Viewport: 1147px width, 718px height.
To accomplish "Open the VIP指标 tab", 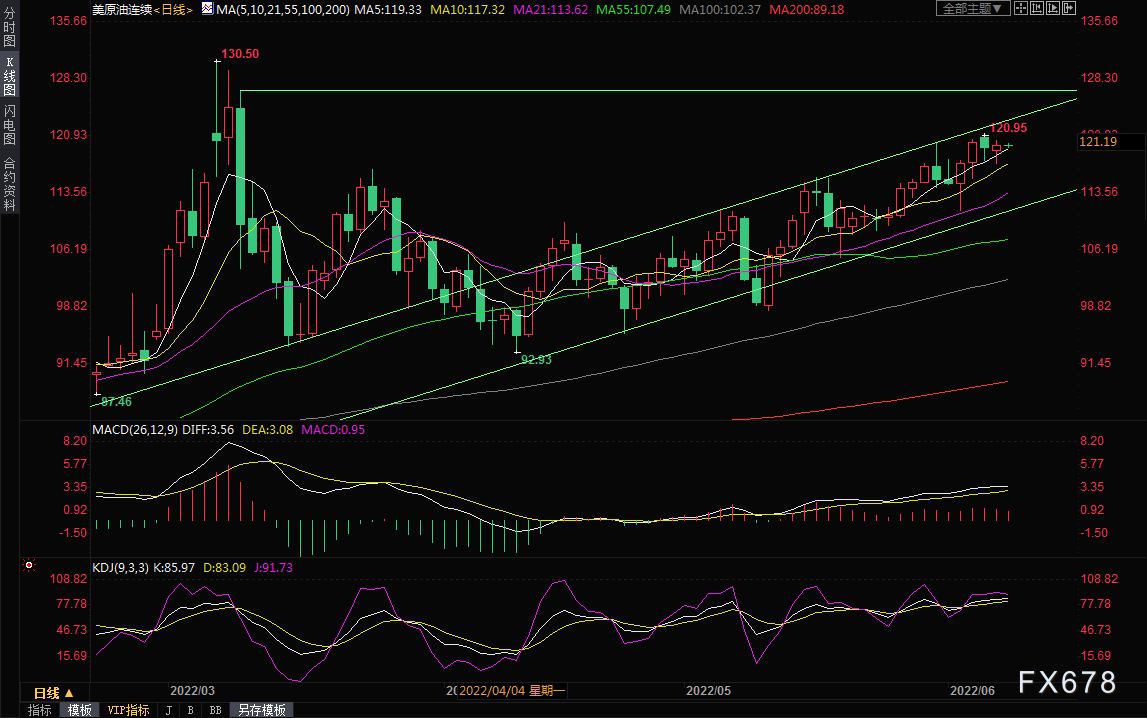I will tap(128, 710).
